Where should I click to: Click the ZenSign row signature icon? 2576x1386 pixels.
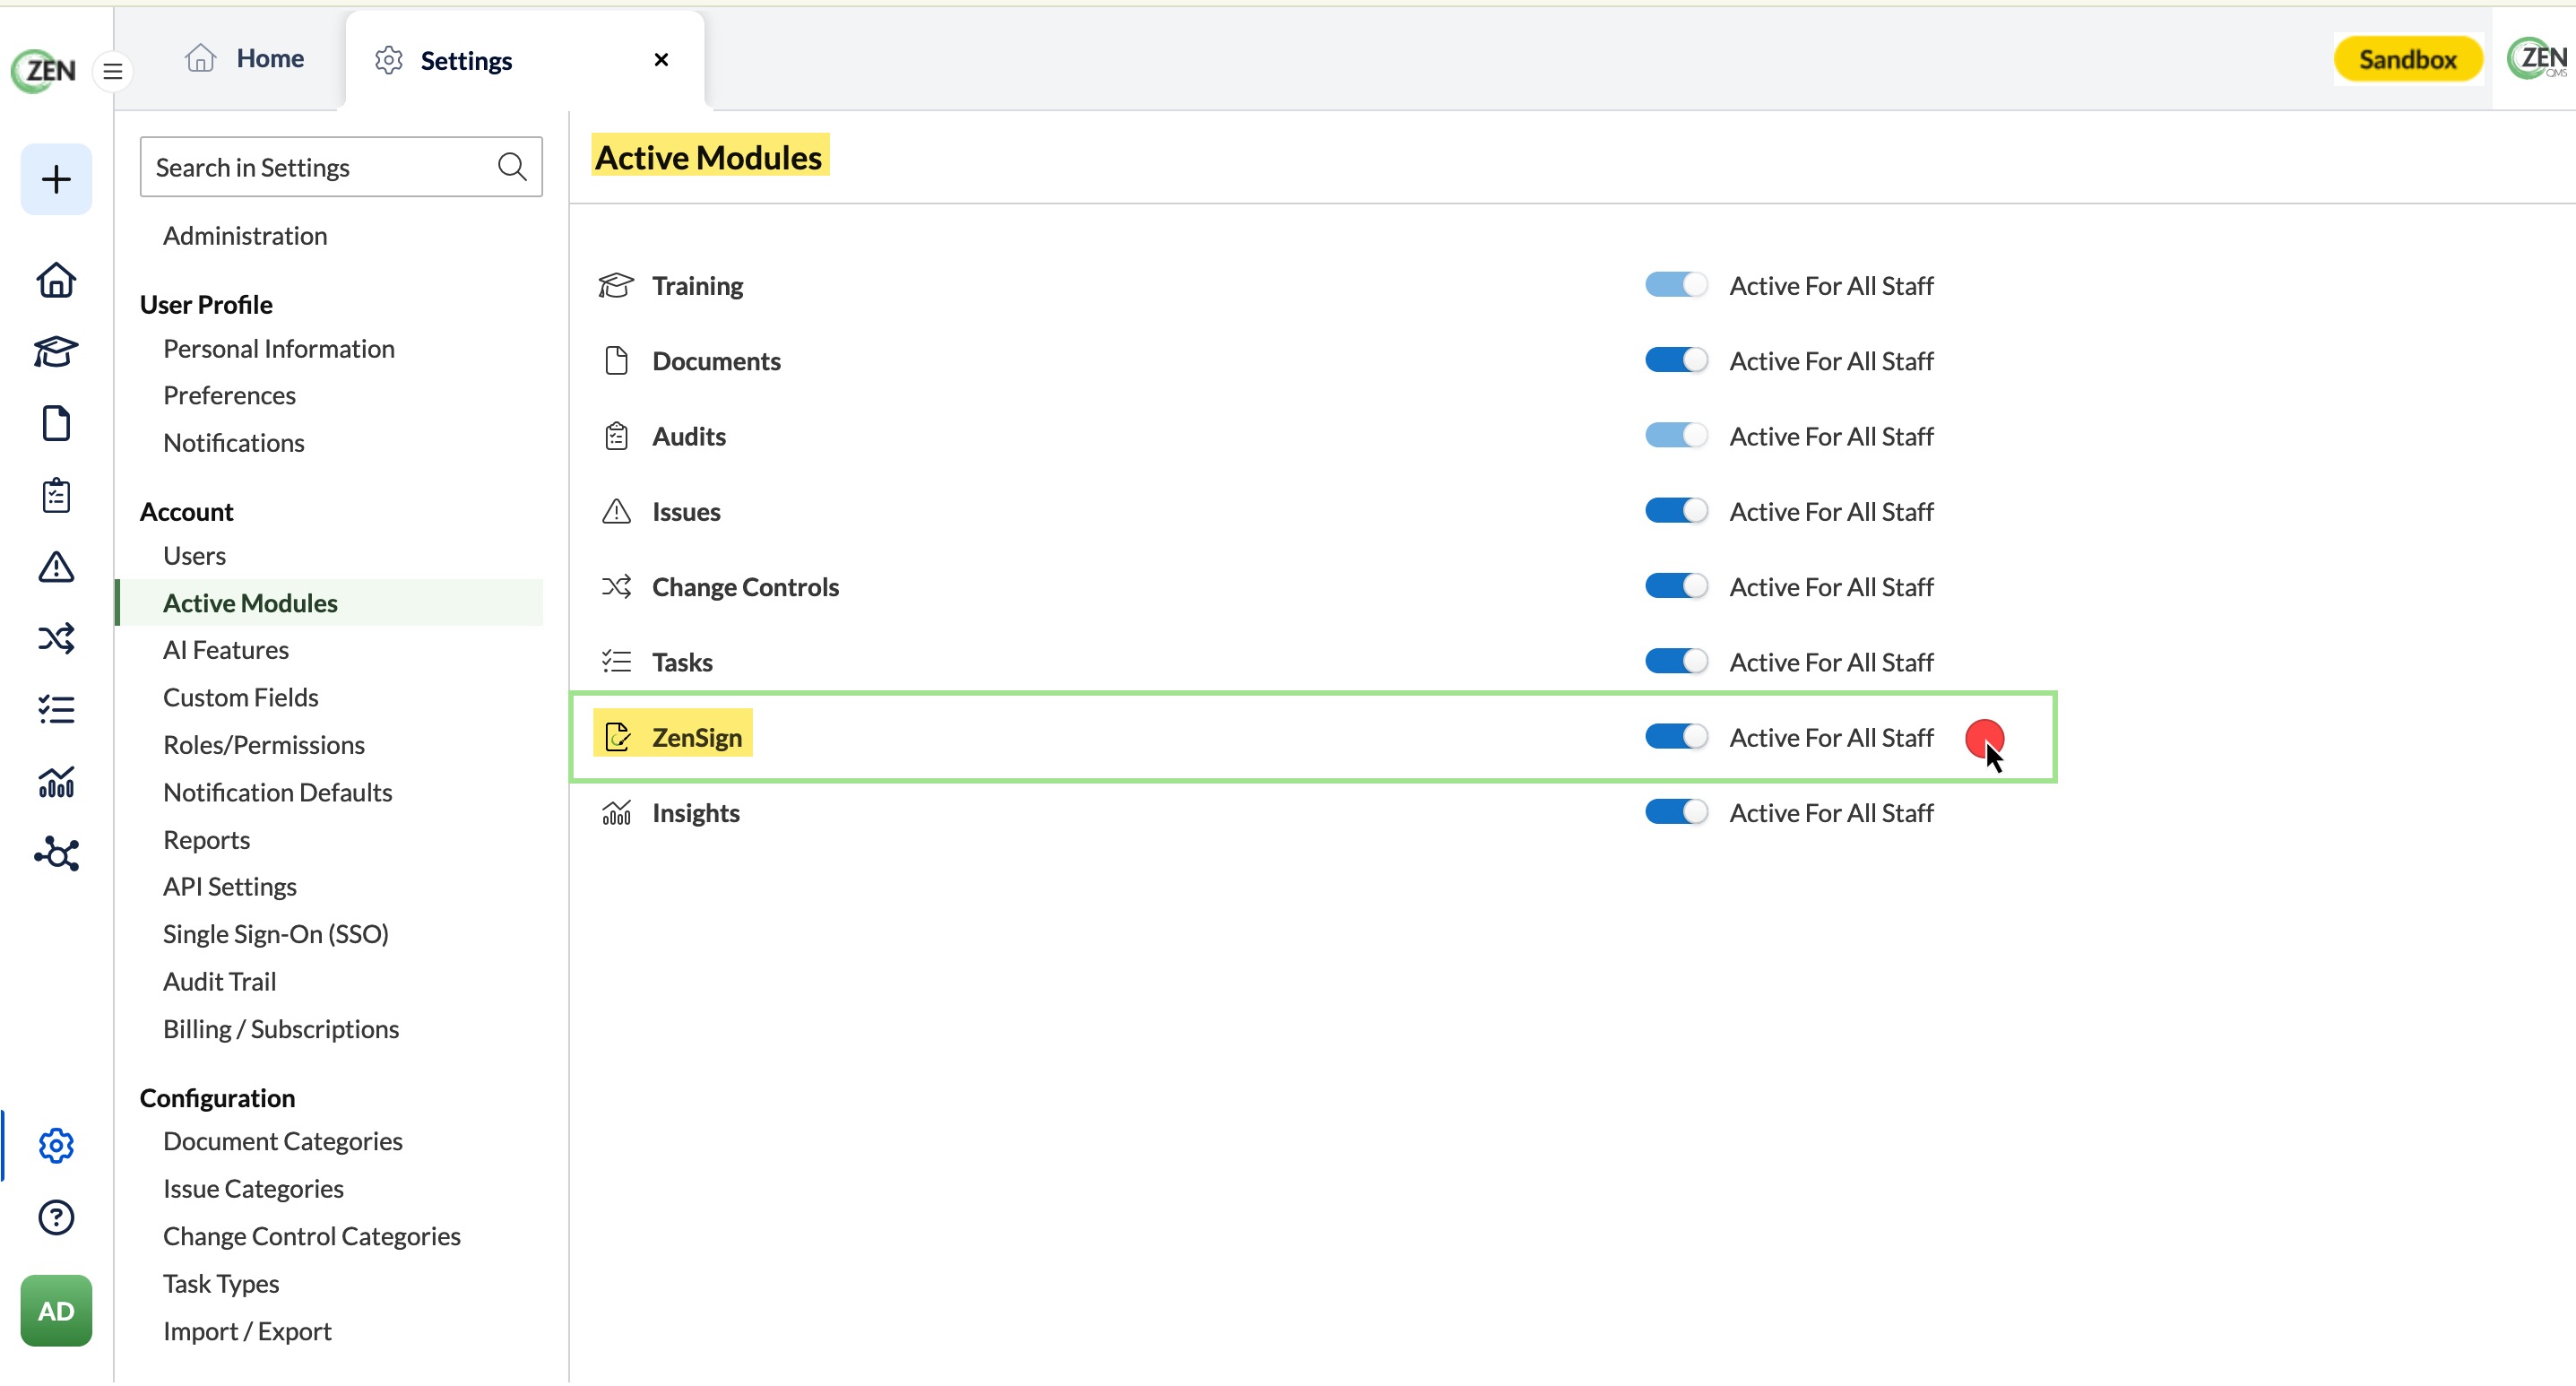(618, 737)
